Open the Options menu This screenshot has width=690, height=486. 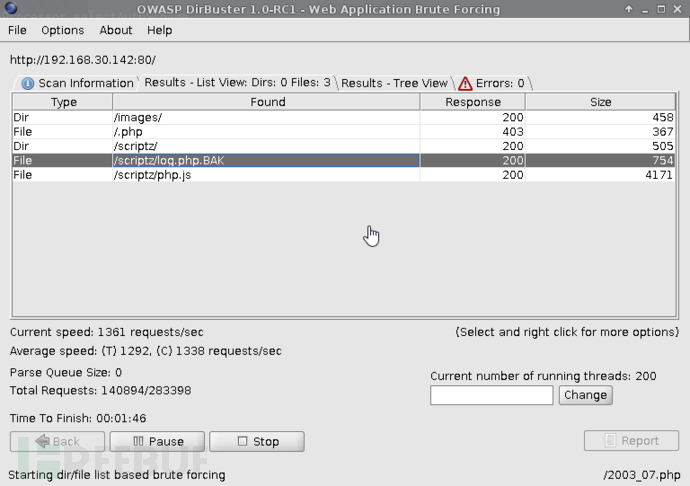[62, 30]
